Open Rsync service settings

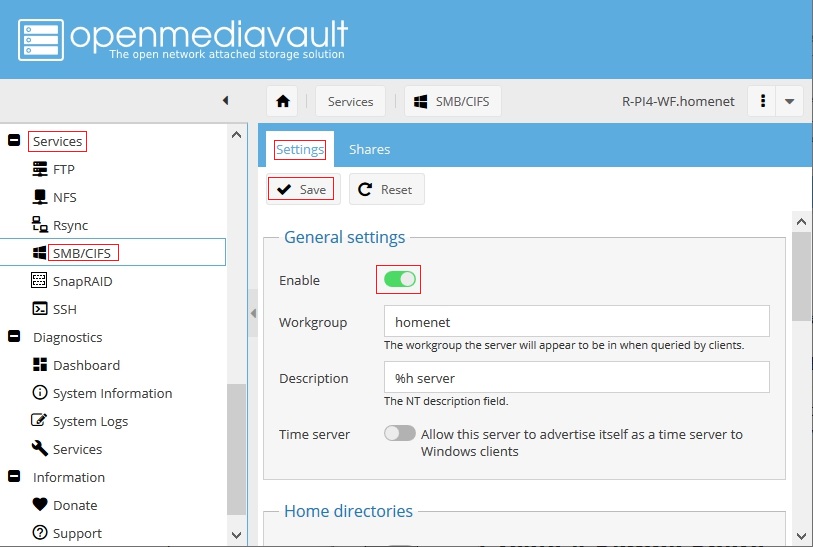coord(70,225)
